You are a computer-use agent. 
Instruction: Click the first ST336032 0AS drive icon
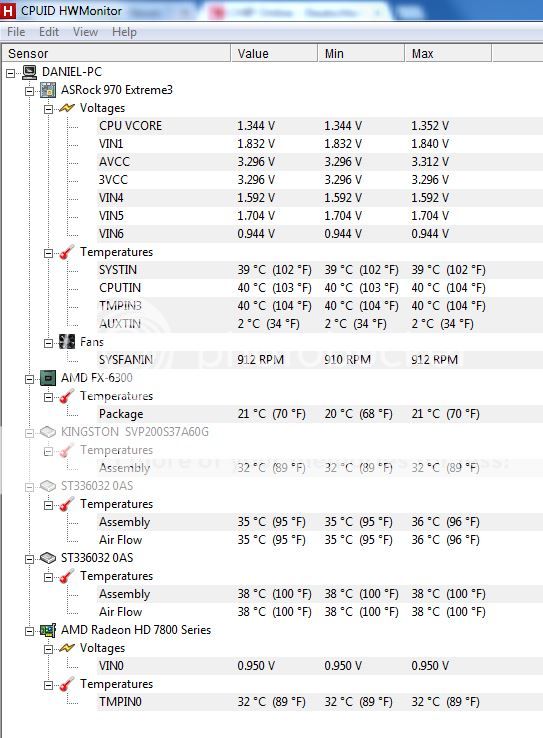[x=48, y=486]
